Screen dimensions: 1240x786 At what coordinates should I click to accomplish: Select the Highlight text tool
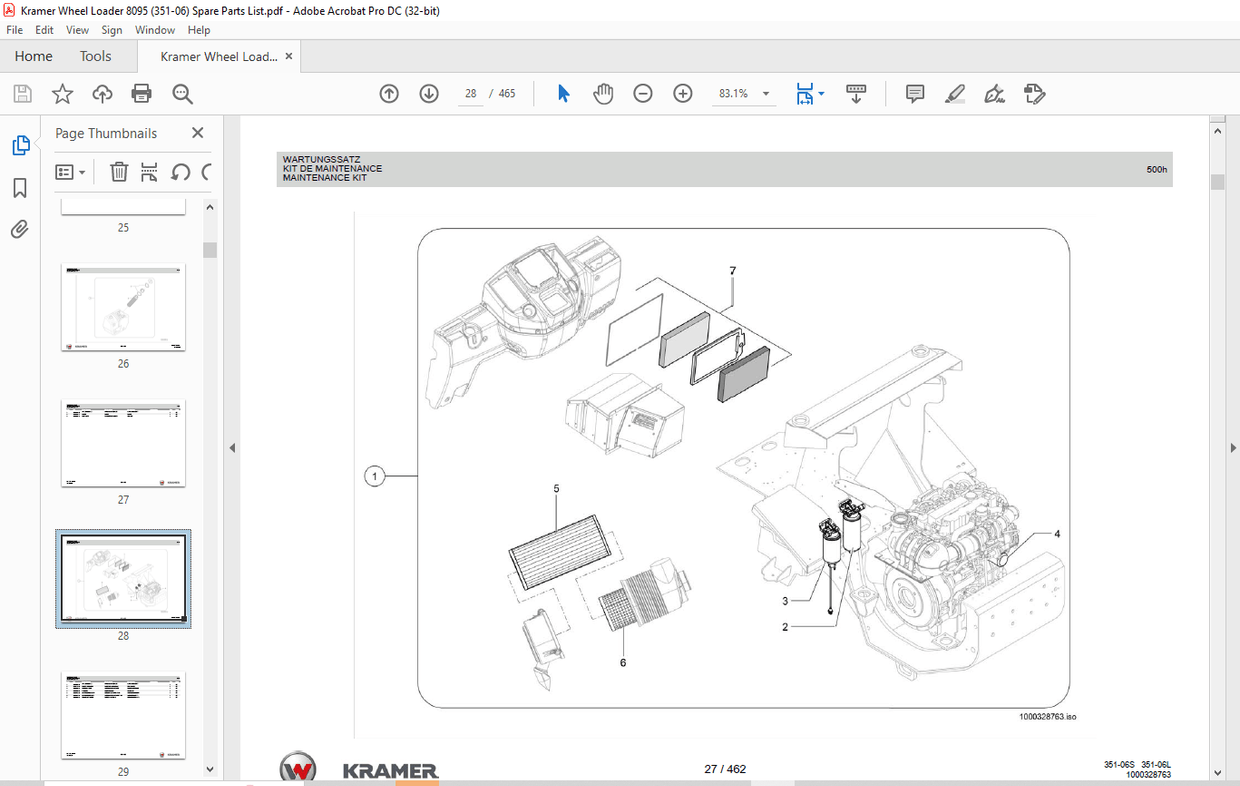click(954, 93)
